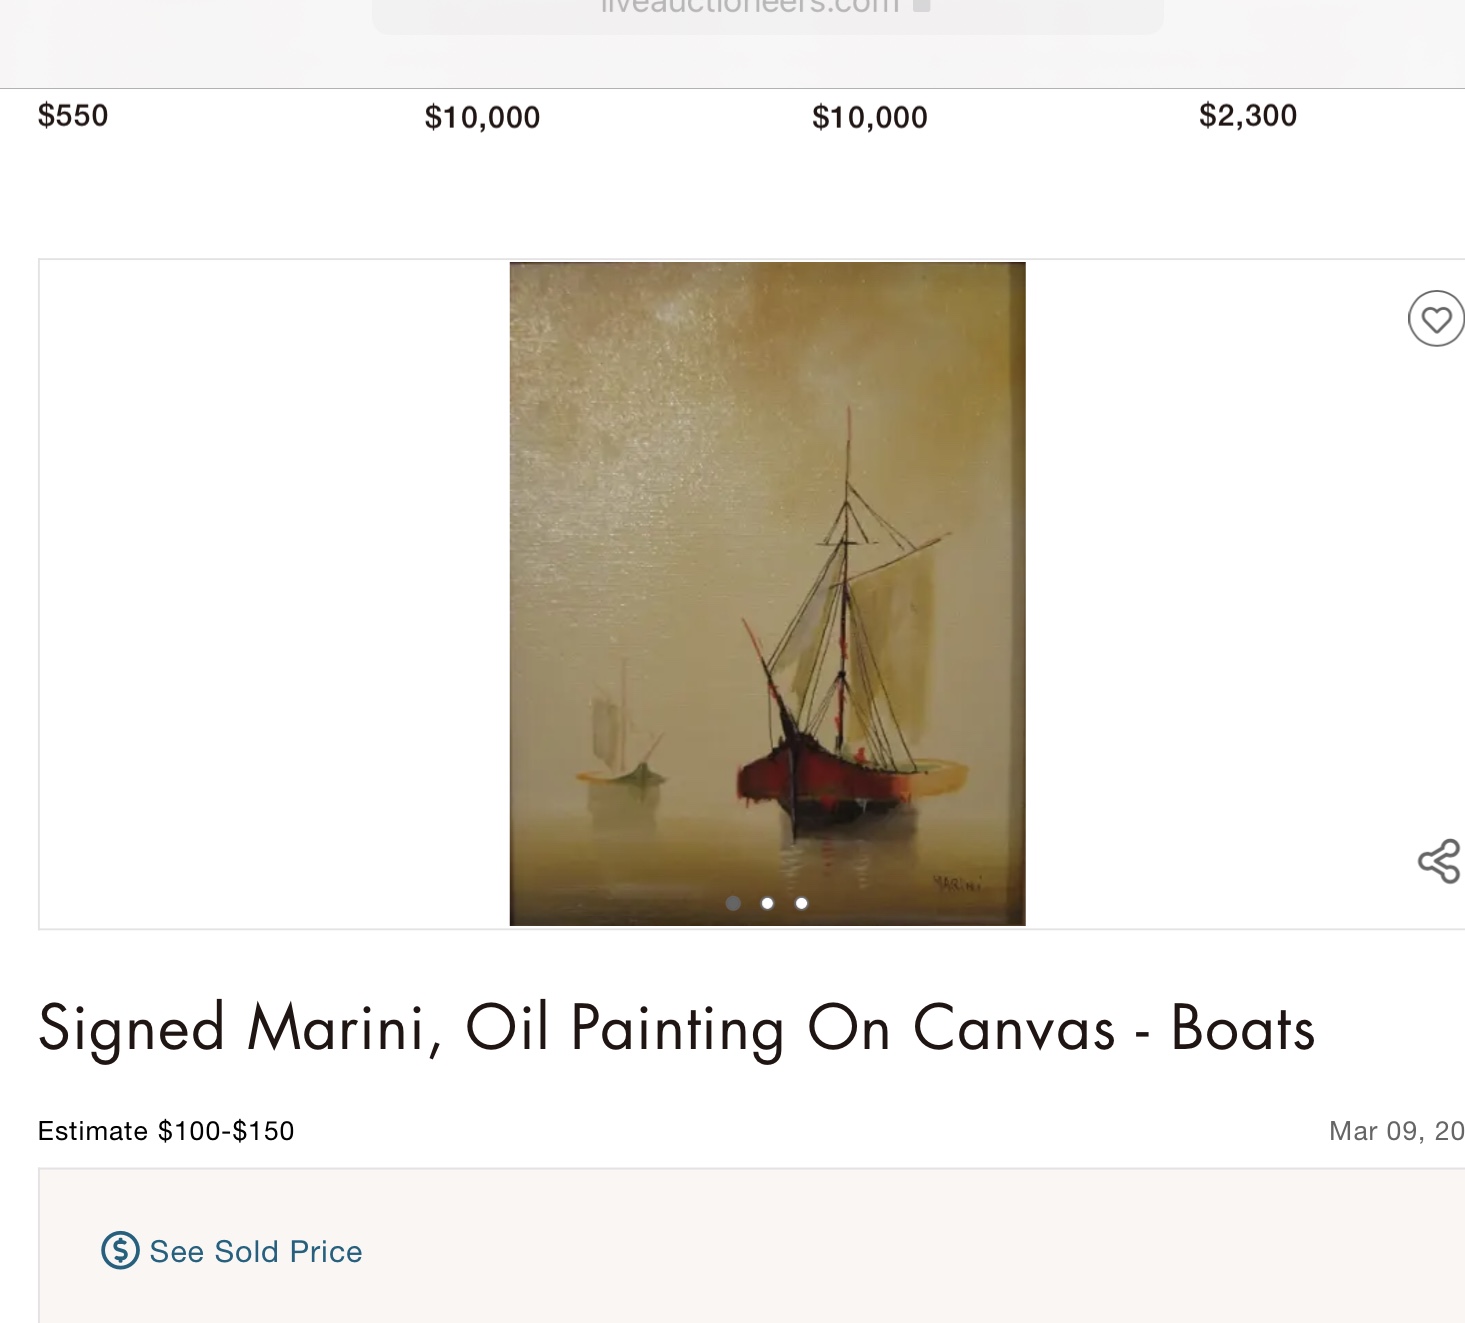This screenshot has height=1323, width=1465.
Task: Favorite the painting with the heart icon
Action: coord(1436,319)
